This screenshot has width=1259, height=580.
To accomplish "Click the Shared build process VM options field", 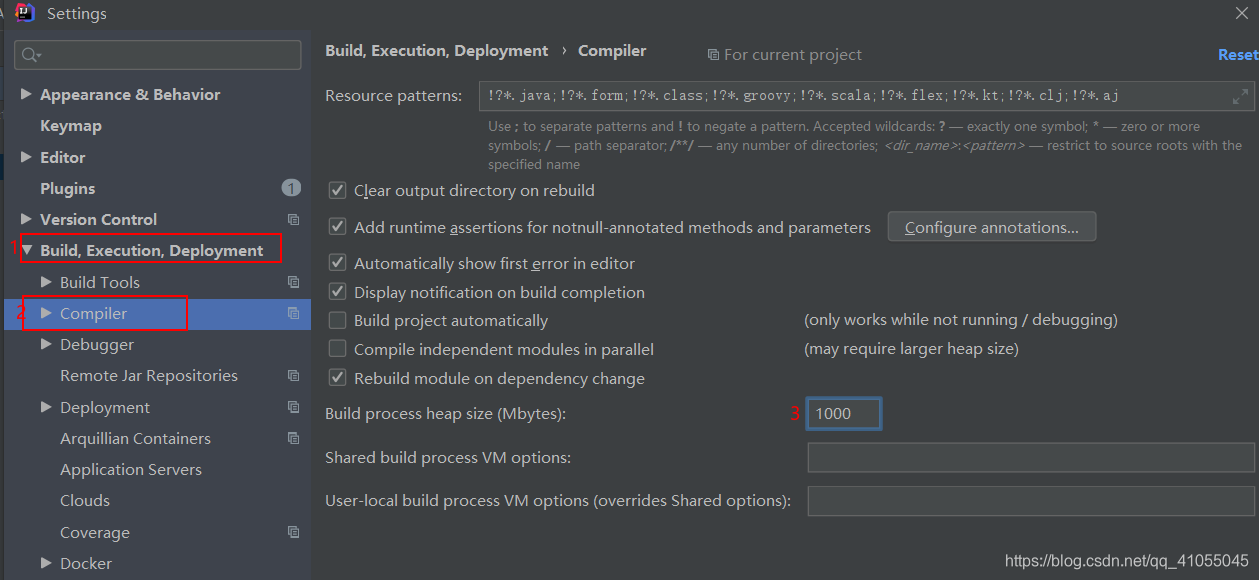I will click(x=1030, y=458).
